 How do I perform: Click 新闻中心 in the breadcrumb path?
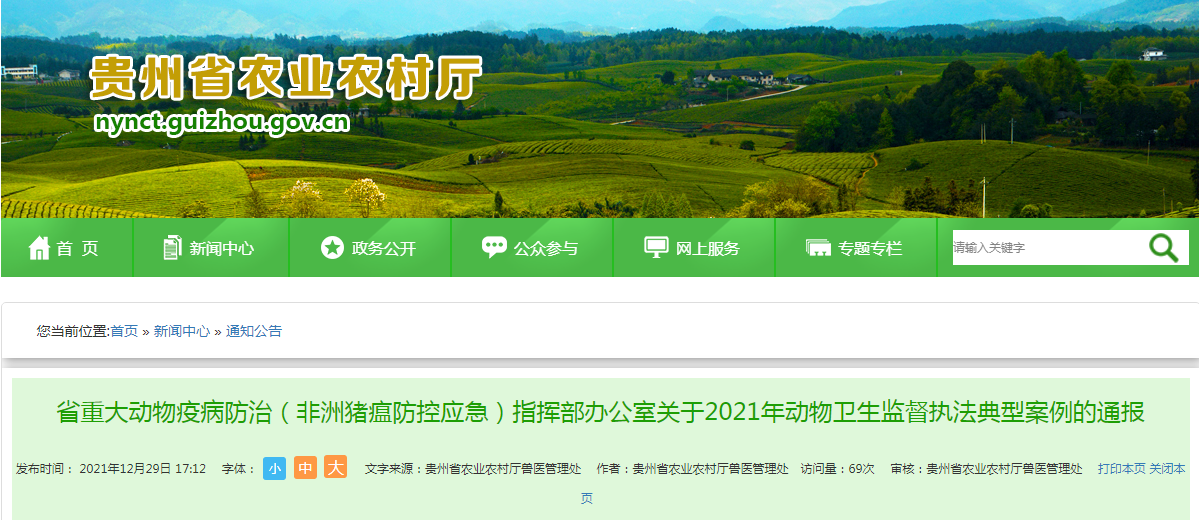tap(182, 331)
